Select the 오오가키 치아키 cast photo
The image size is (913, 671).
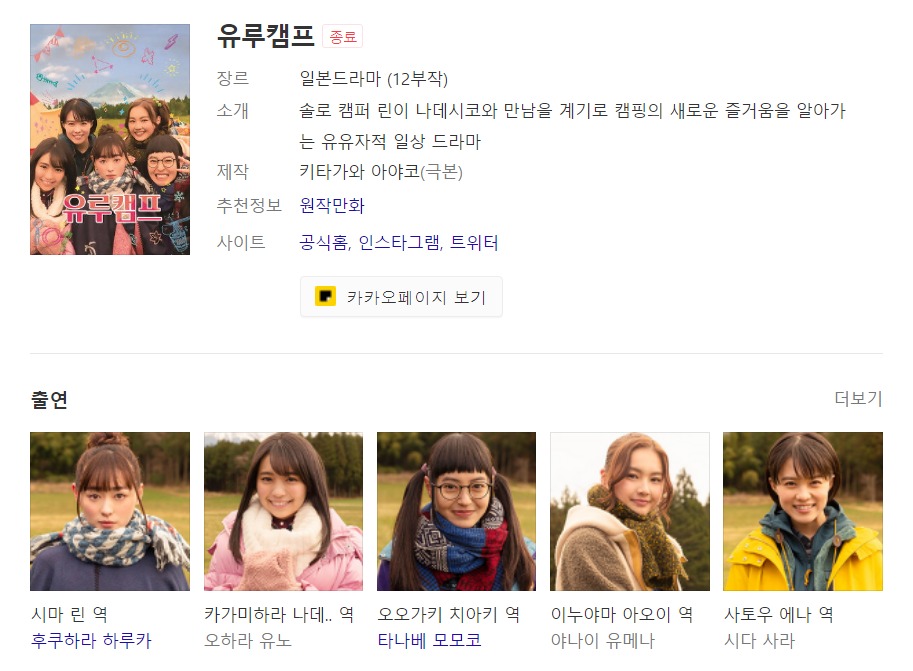[456, 511]
